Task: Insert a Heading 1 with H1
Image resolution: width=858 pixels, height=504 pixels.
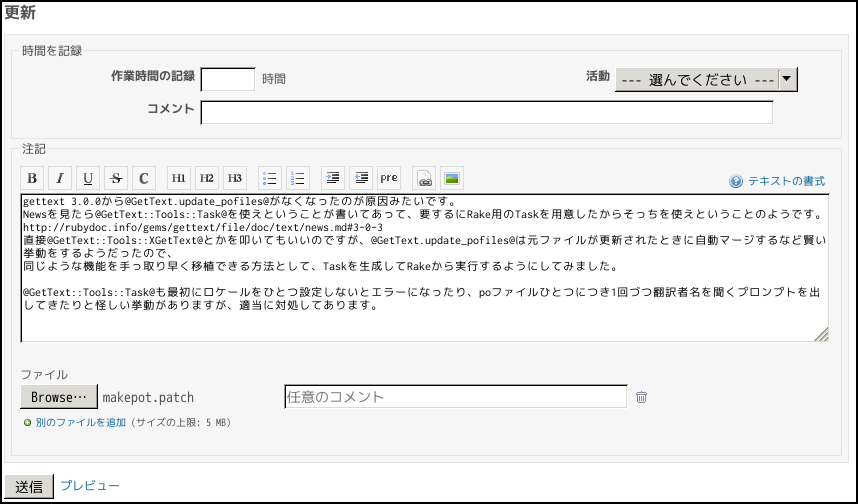Action: 179,178
